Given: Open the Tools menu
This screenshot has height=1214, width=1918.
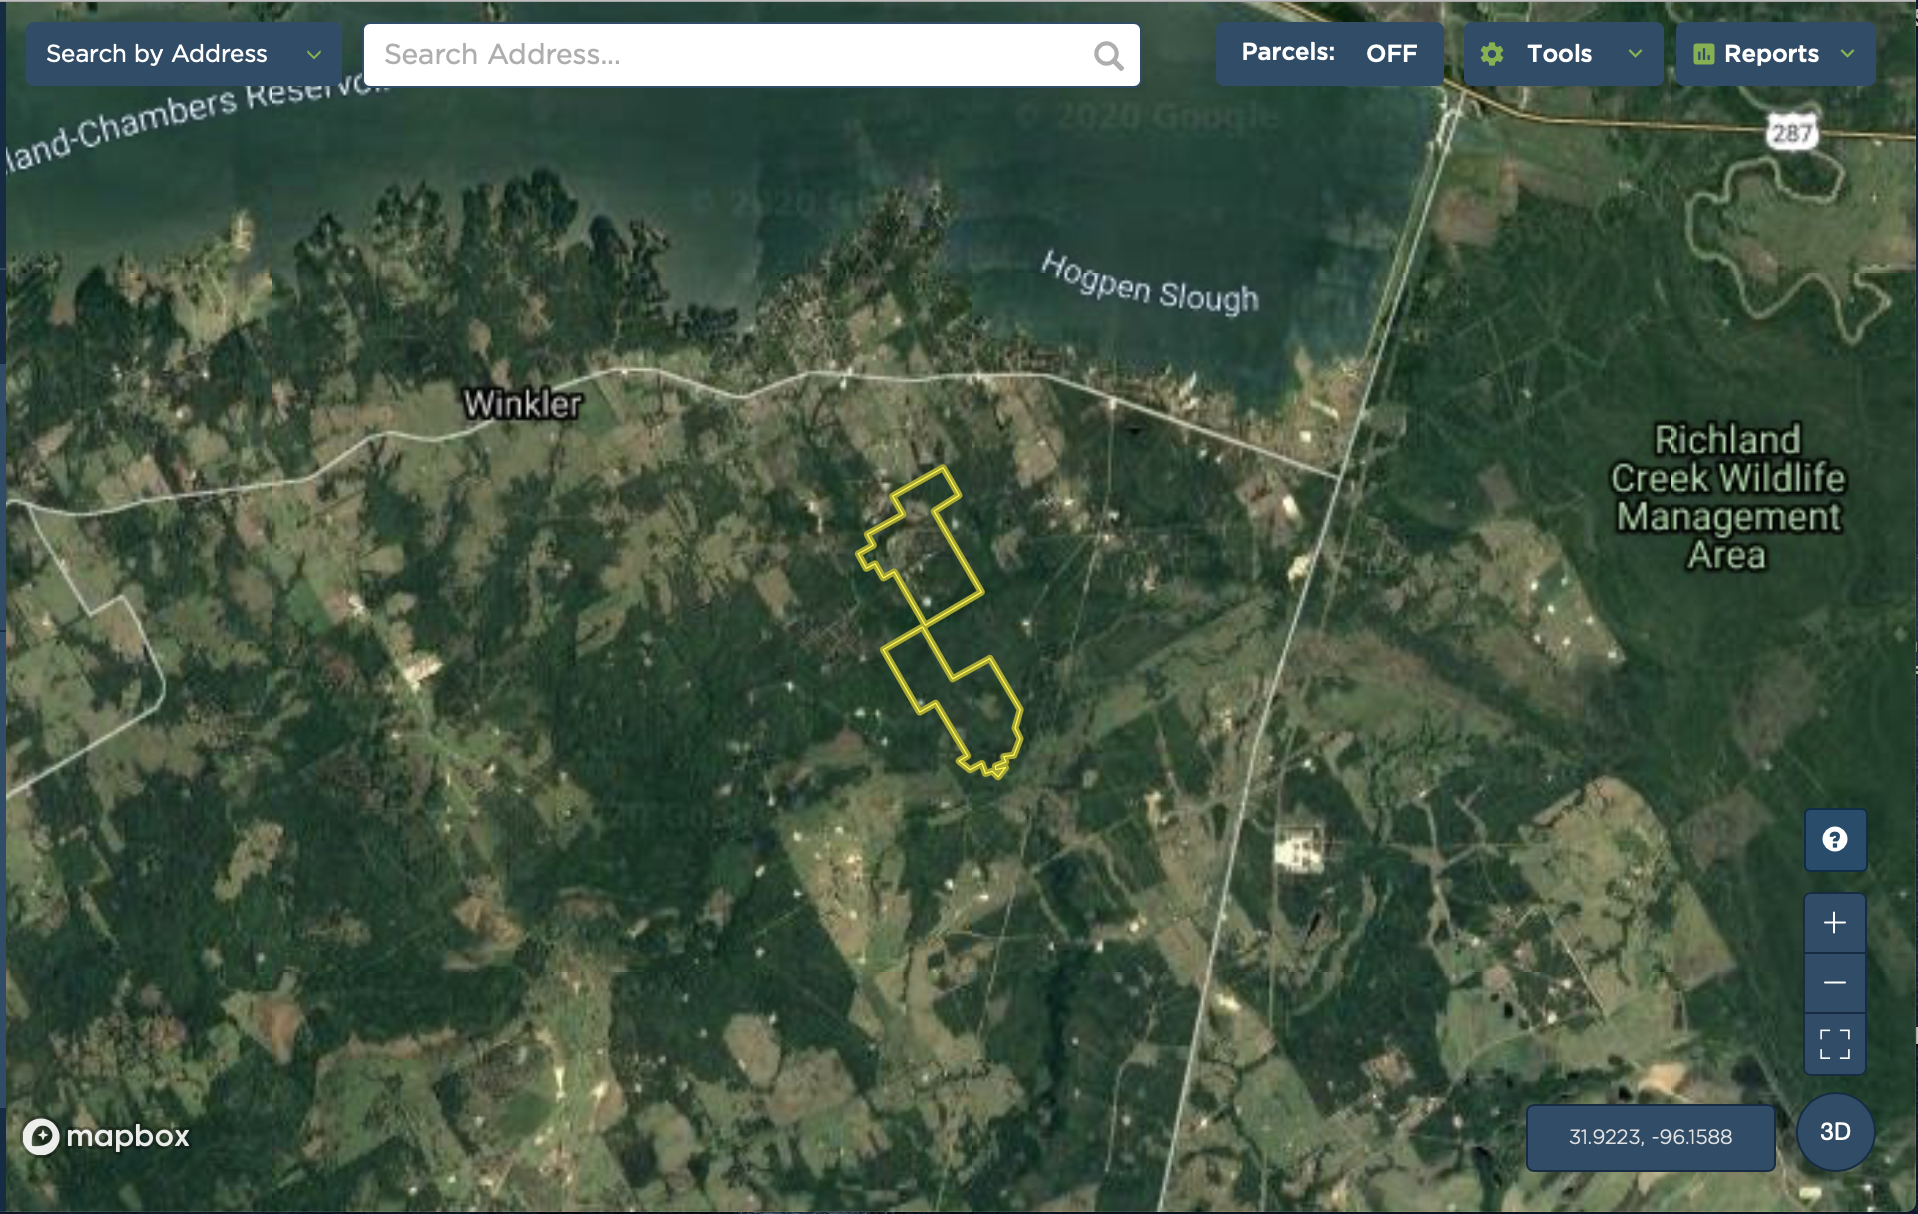Looking at the screenshot, I should coord(1563,54).
